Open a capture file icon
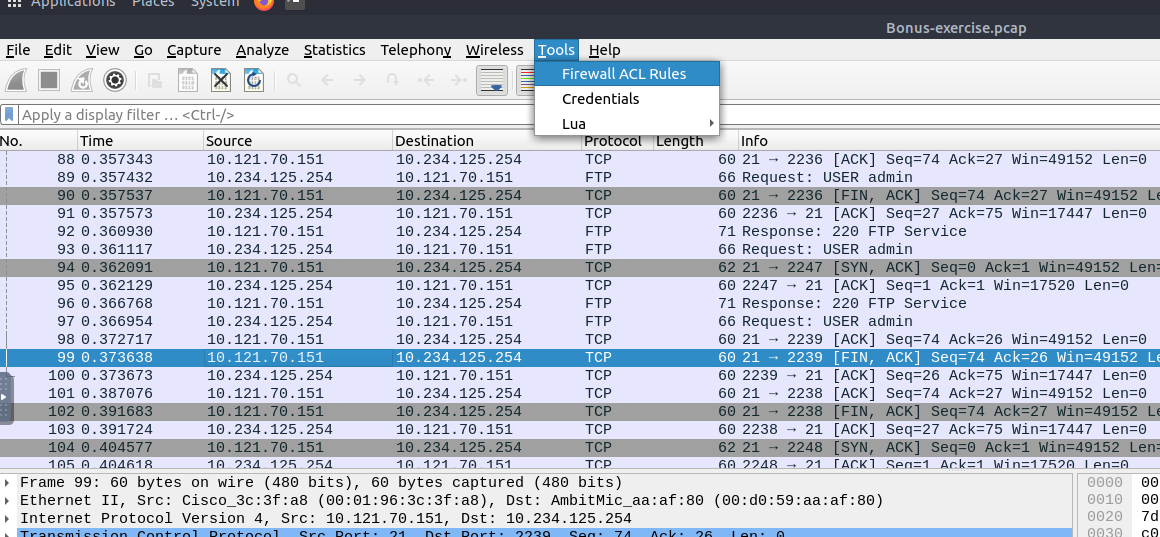 pyautogui.click(x=155, y=80)
